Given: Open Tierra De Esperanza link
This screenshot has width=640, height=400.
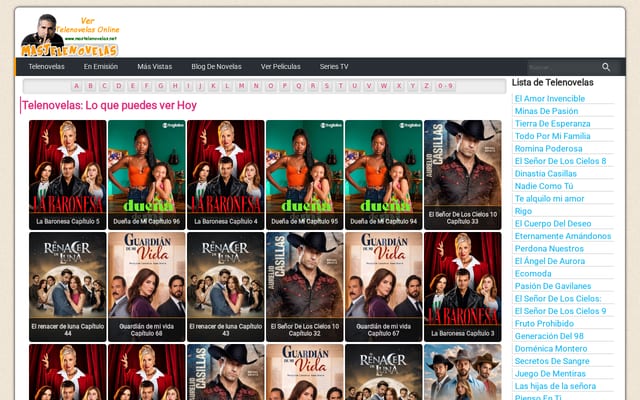Looking at the screenshot, I should coord(553,124).
